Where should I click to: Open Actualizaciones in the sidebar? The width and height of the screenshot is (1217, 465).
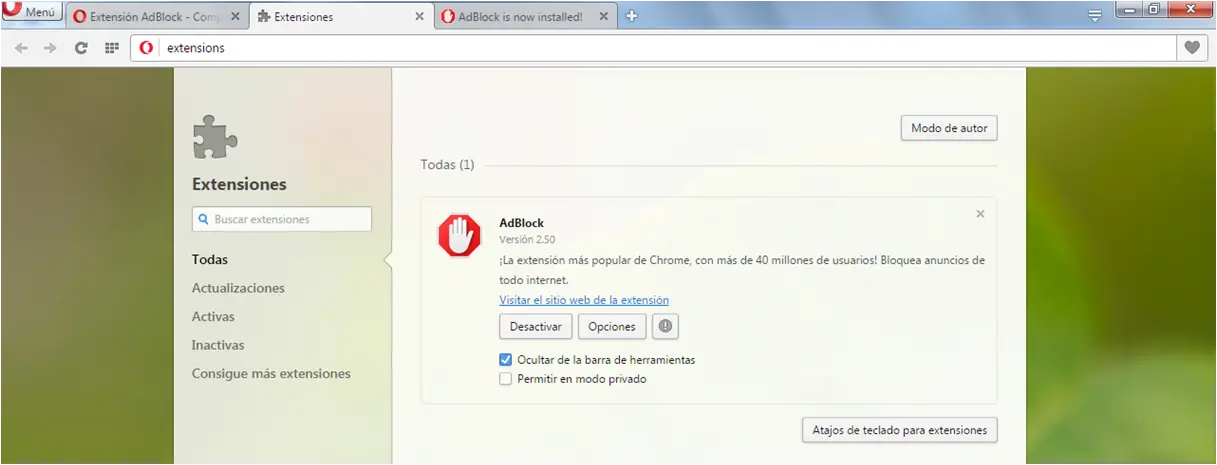238,288
